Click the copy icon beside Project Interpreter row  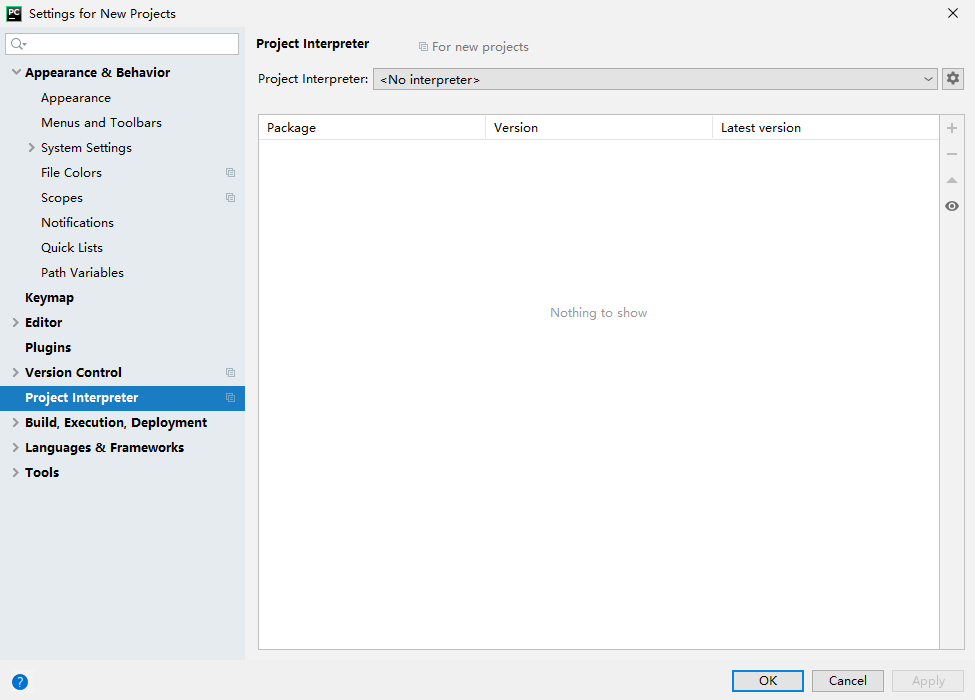click(231, 398)
